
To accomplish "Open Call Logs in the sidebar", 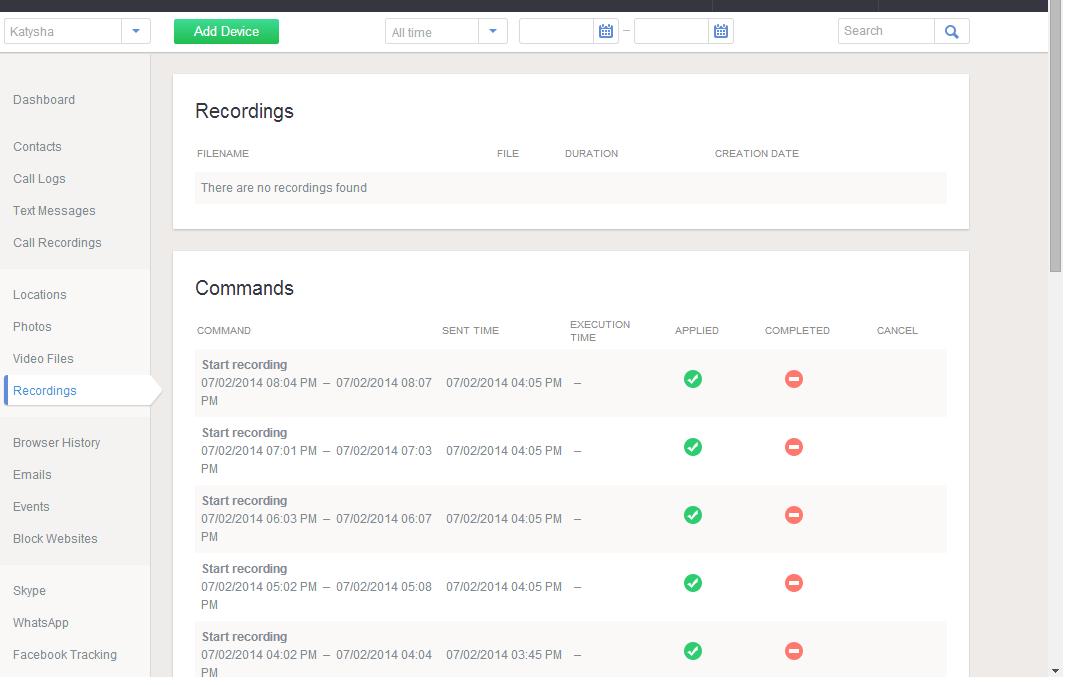I will 39,179.
